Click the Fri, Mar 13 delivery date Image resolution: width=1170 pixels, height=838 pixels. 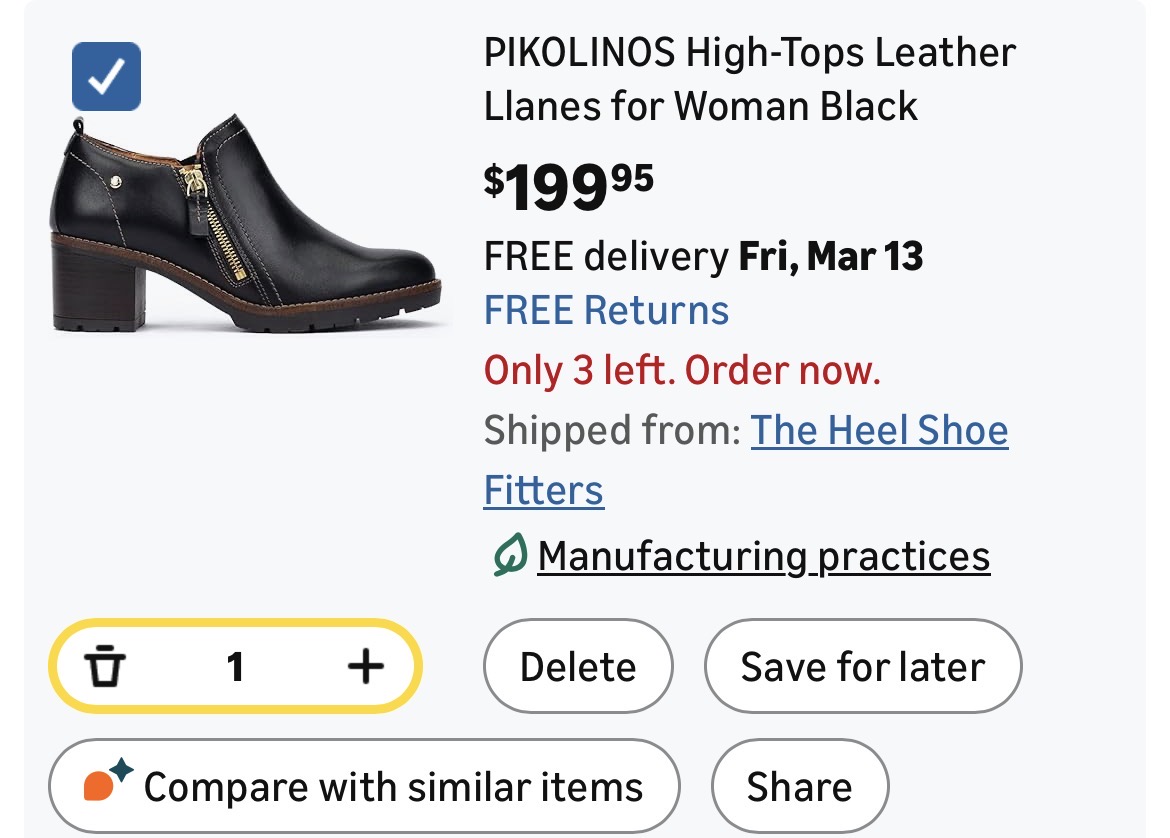[x=830, y=257]
